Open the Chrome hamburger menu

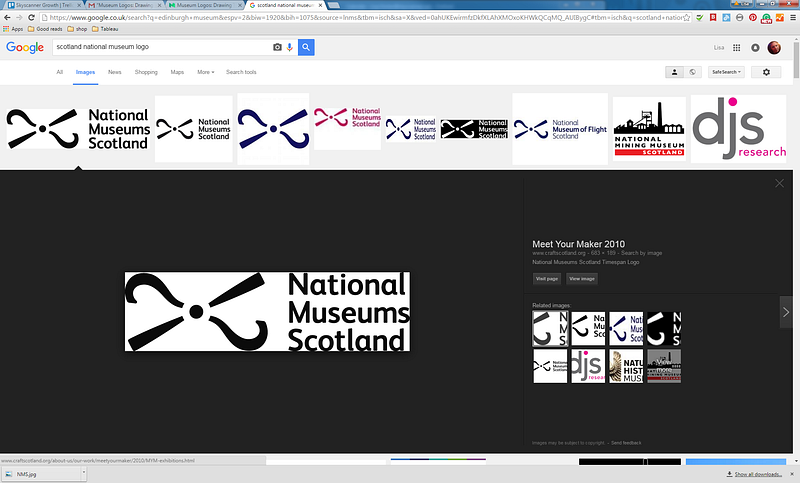tap(793, 17)
